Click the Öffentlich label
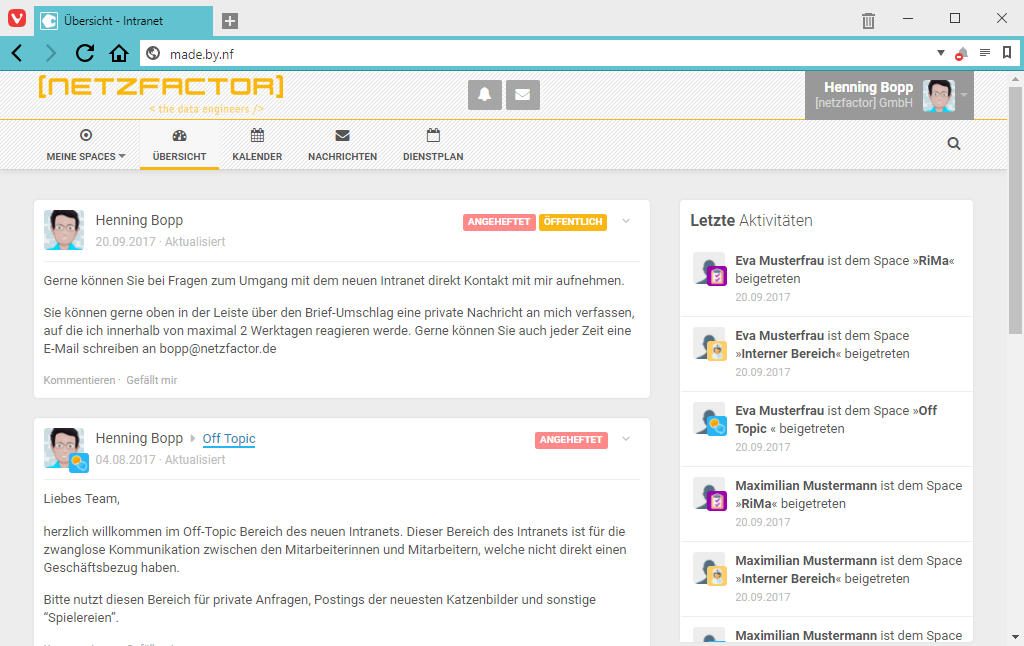Viewport: 1024px width, 646px height. (573, 222)
